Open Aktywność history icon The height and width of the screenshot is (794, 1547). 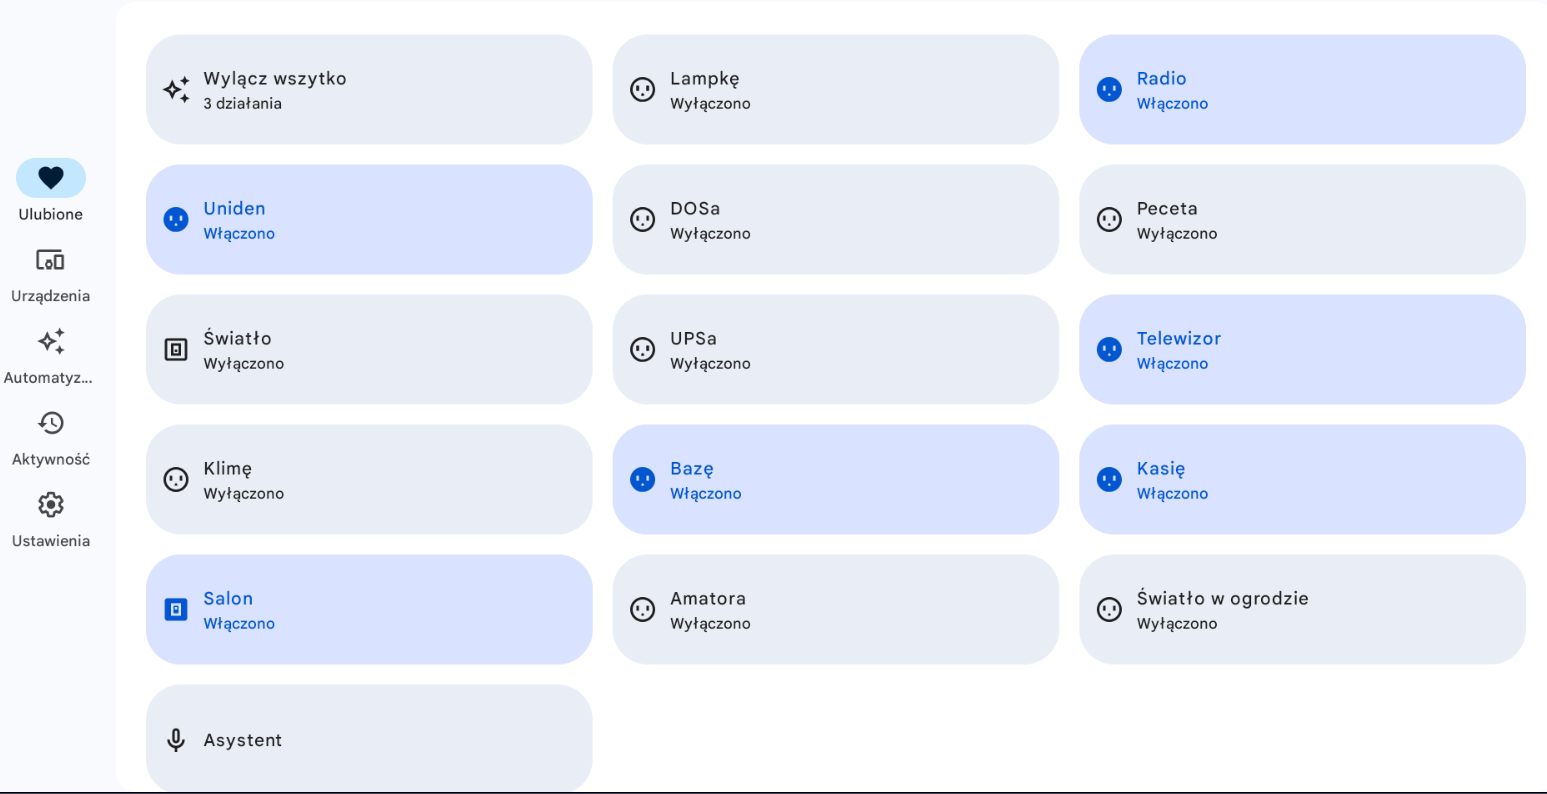[x=51, y=423]
